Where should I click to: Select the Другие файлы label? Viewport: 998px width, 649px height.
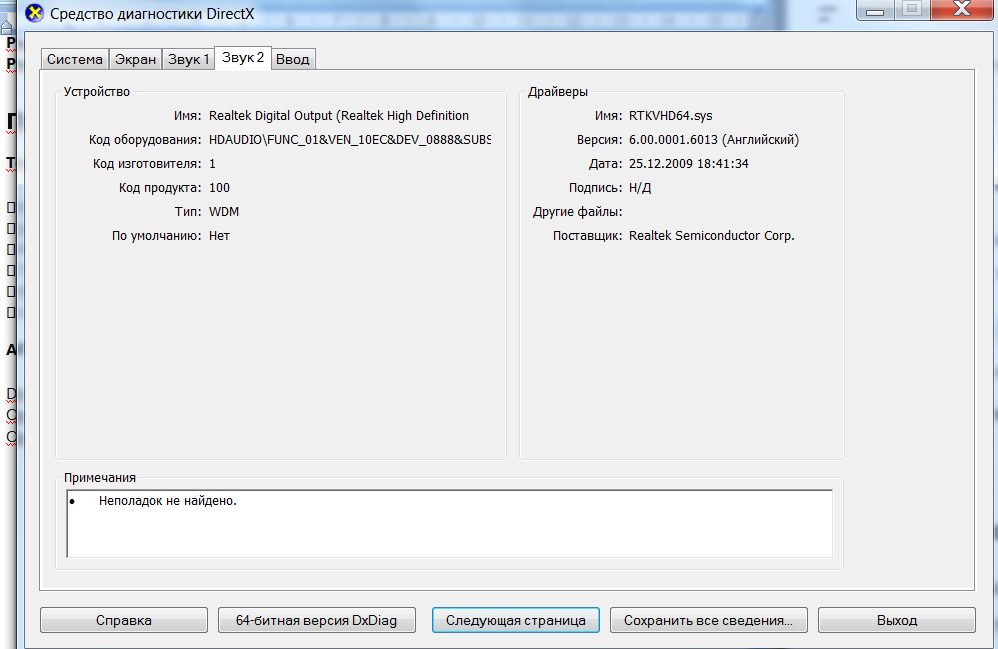tap(577, 212)
